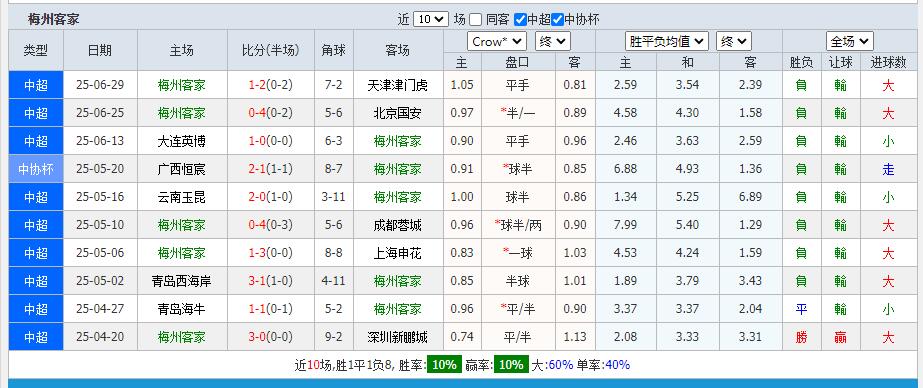Click the handicap 半球
The width and height of the screenshot is (923, 388).
coord(518,281)
